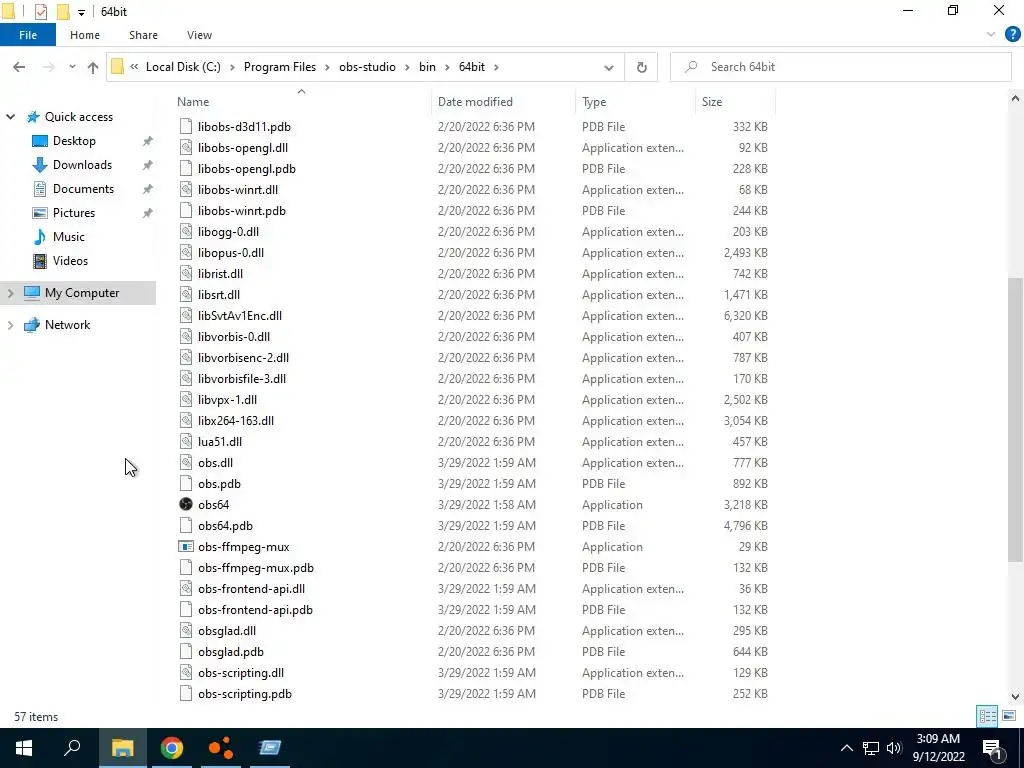Open Customize Quick Access Toolbar dropdown
Screen dimensions: 1024x768
[81, 12]
